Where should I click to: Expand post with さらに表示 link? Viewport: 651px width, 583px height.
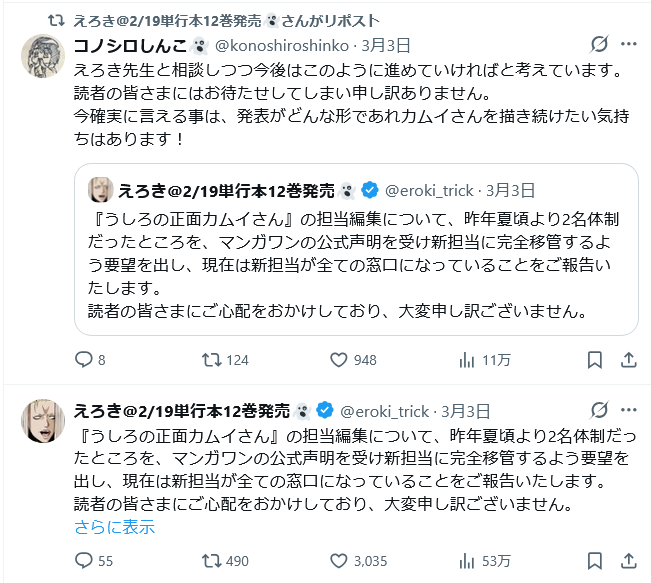point(115,527)
